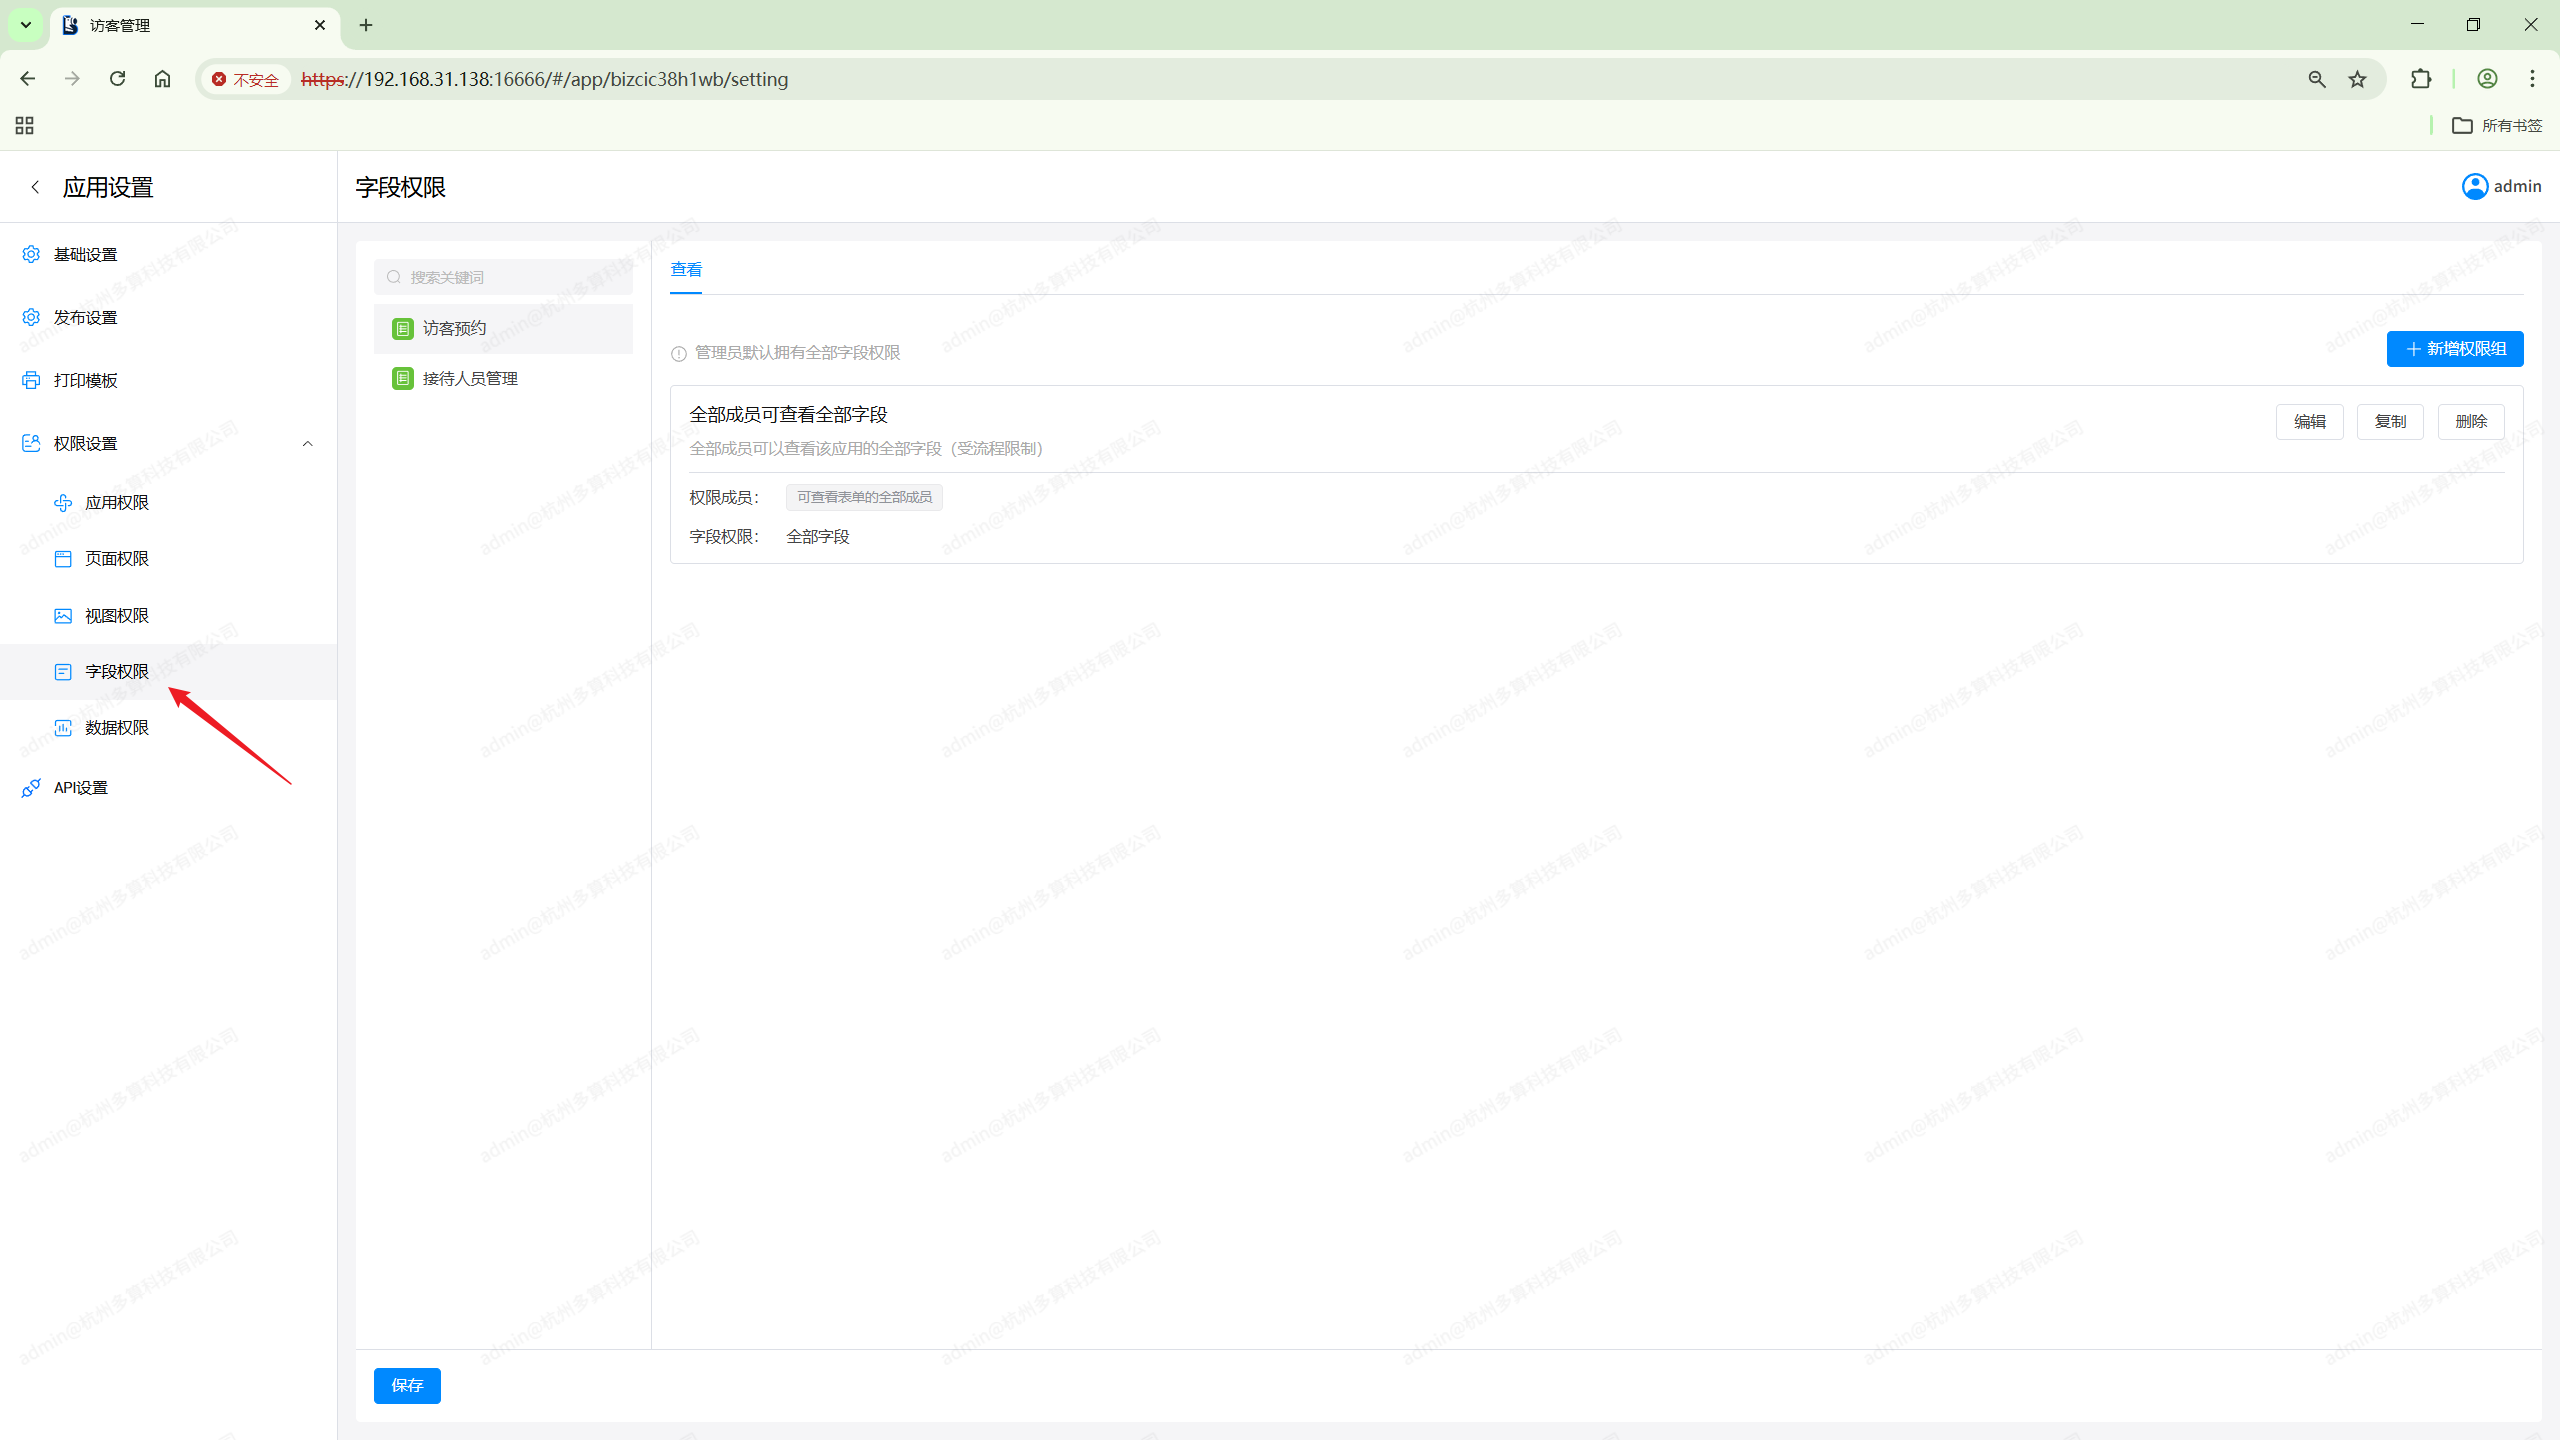Go back using 应用设置 back arrow
2560x1440 pixels.
[35, 187]
